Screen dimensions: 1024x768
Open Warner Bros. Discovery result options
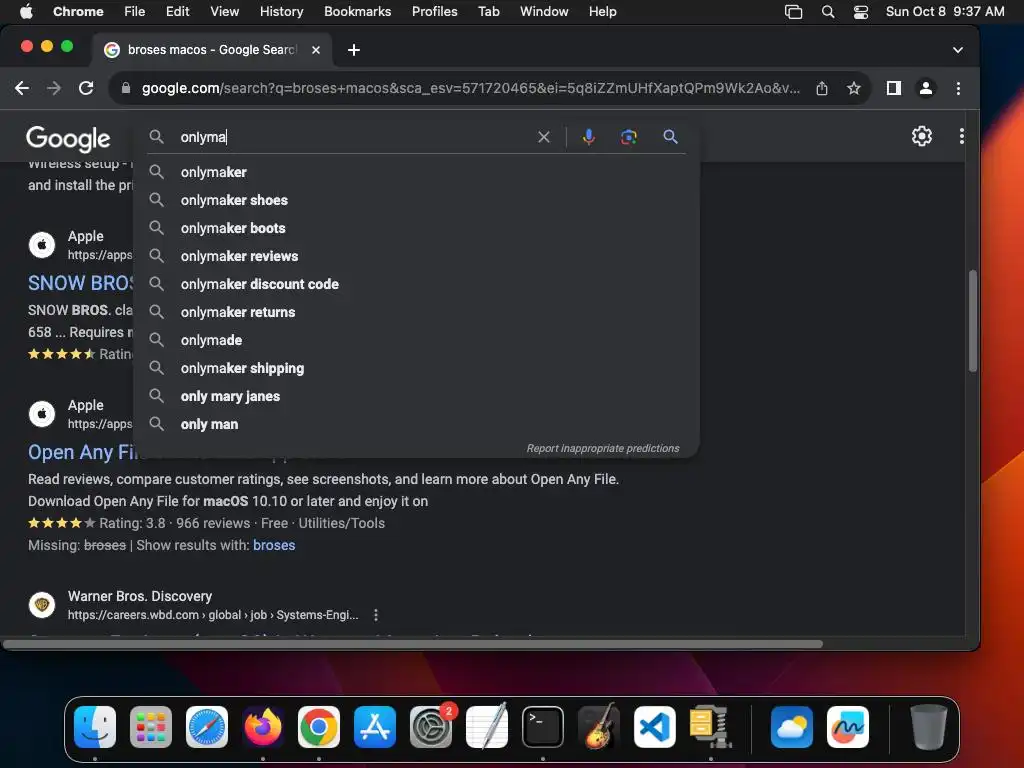pyautogui.click(x=376, y=615)
